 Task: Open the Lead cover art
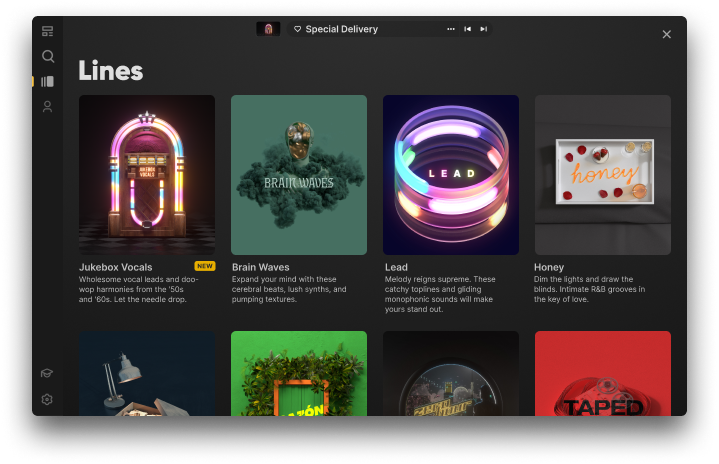pyautogui.click(x=451, y=175)
